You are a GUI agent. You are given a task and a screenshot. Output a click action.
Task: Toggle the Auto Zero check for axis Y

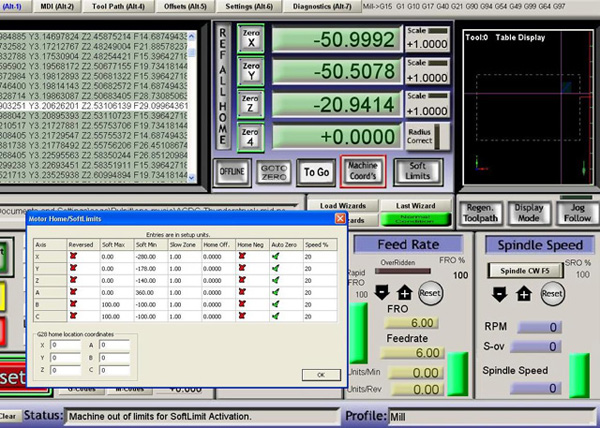point(275,268)
